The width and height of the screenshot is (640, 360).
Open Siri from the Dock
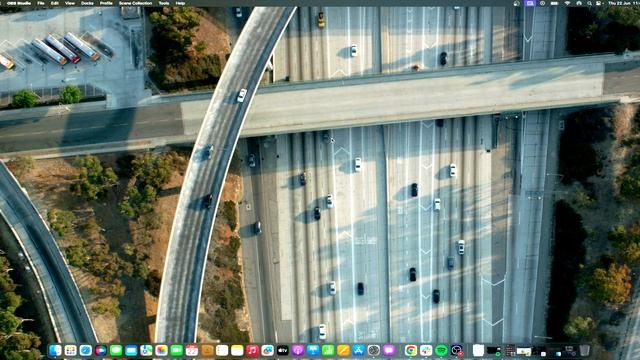[x=101, y=350]
